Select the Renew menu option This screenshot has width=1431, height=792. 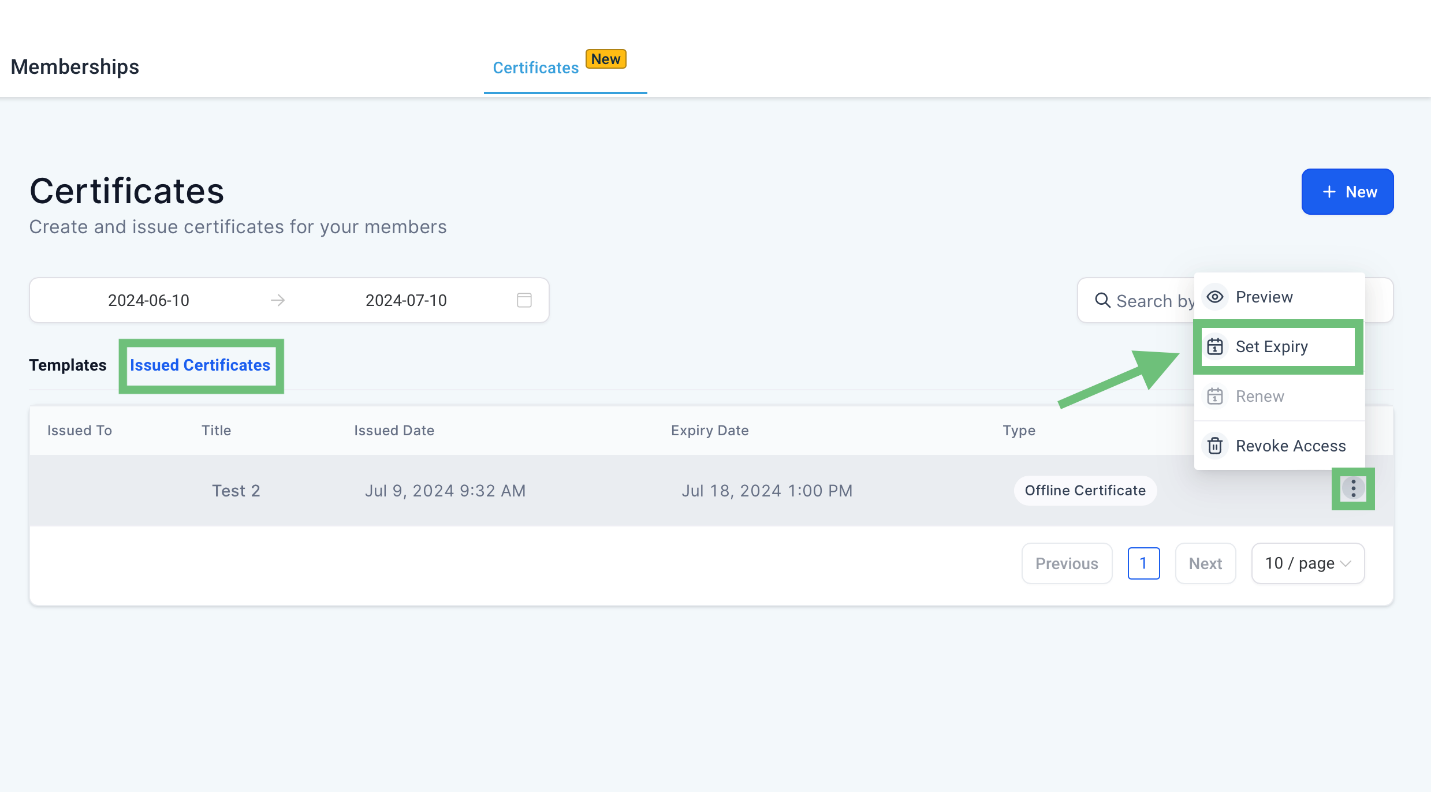click(1279, 396)
